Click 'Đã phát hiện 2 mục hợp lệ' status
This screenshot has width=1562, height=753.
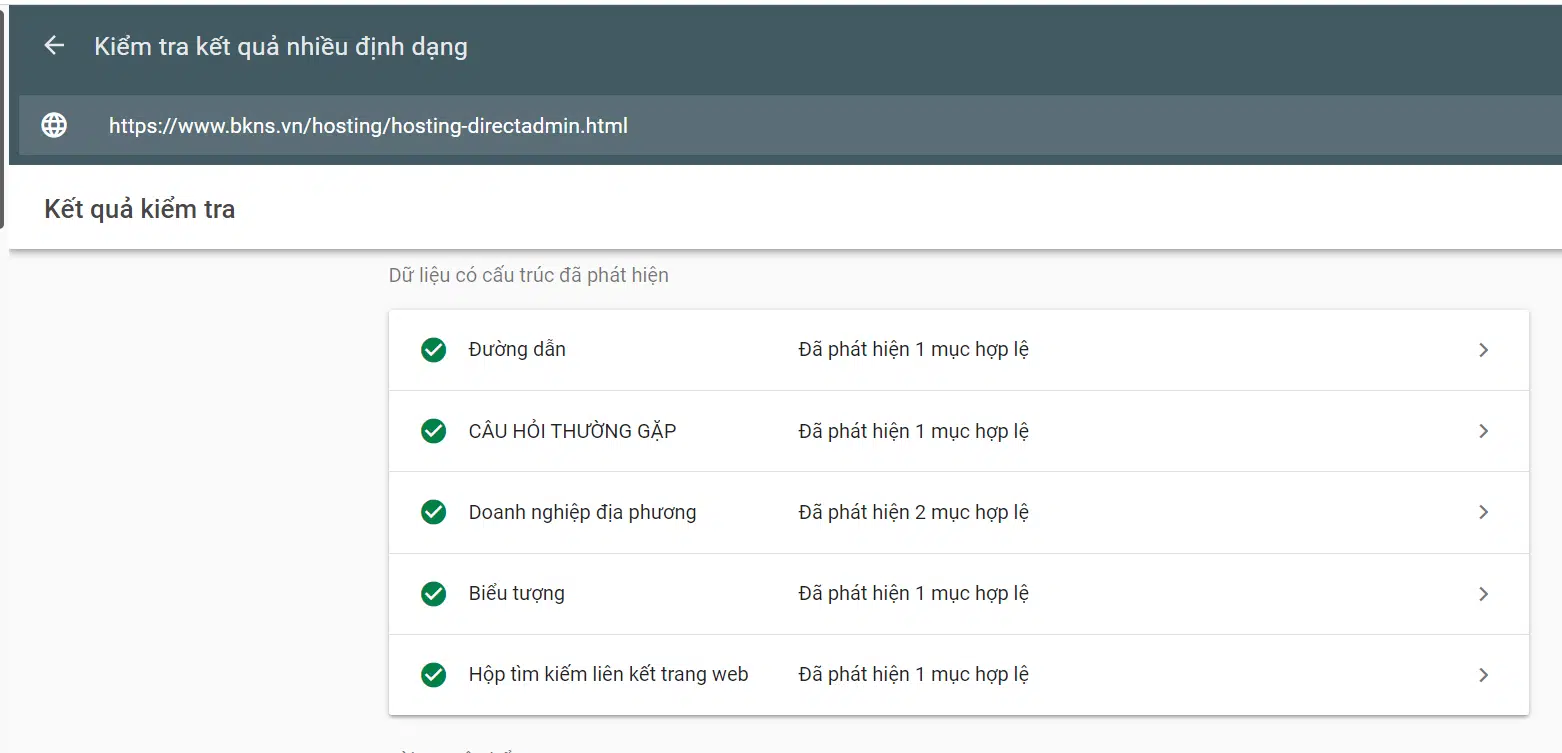pyautogui.click(x=913, y=512)
